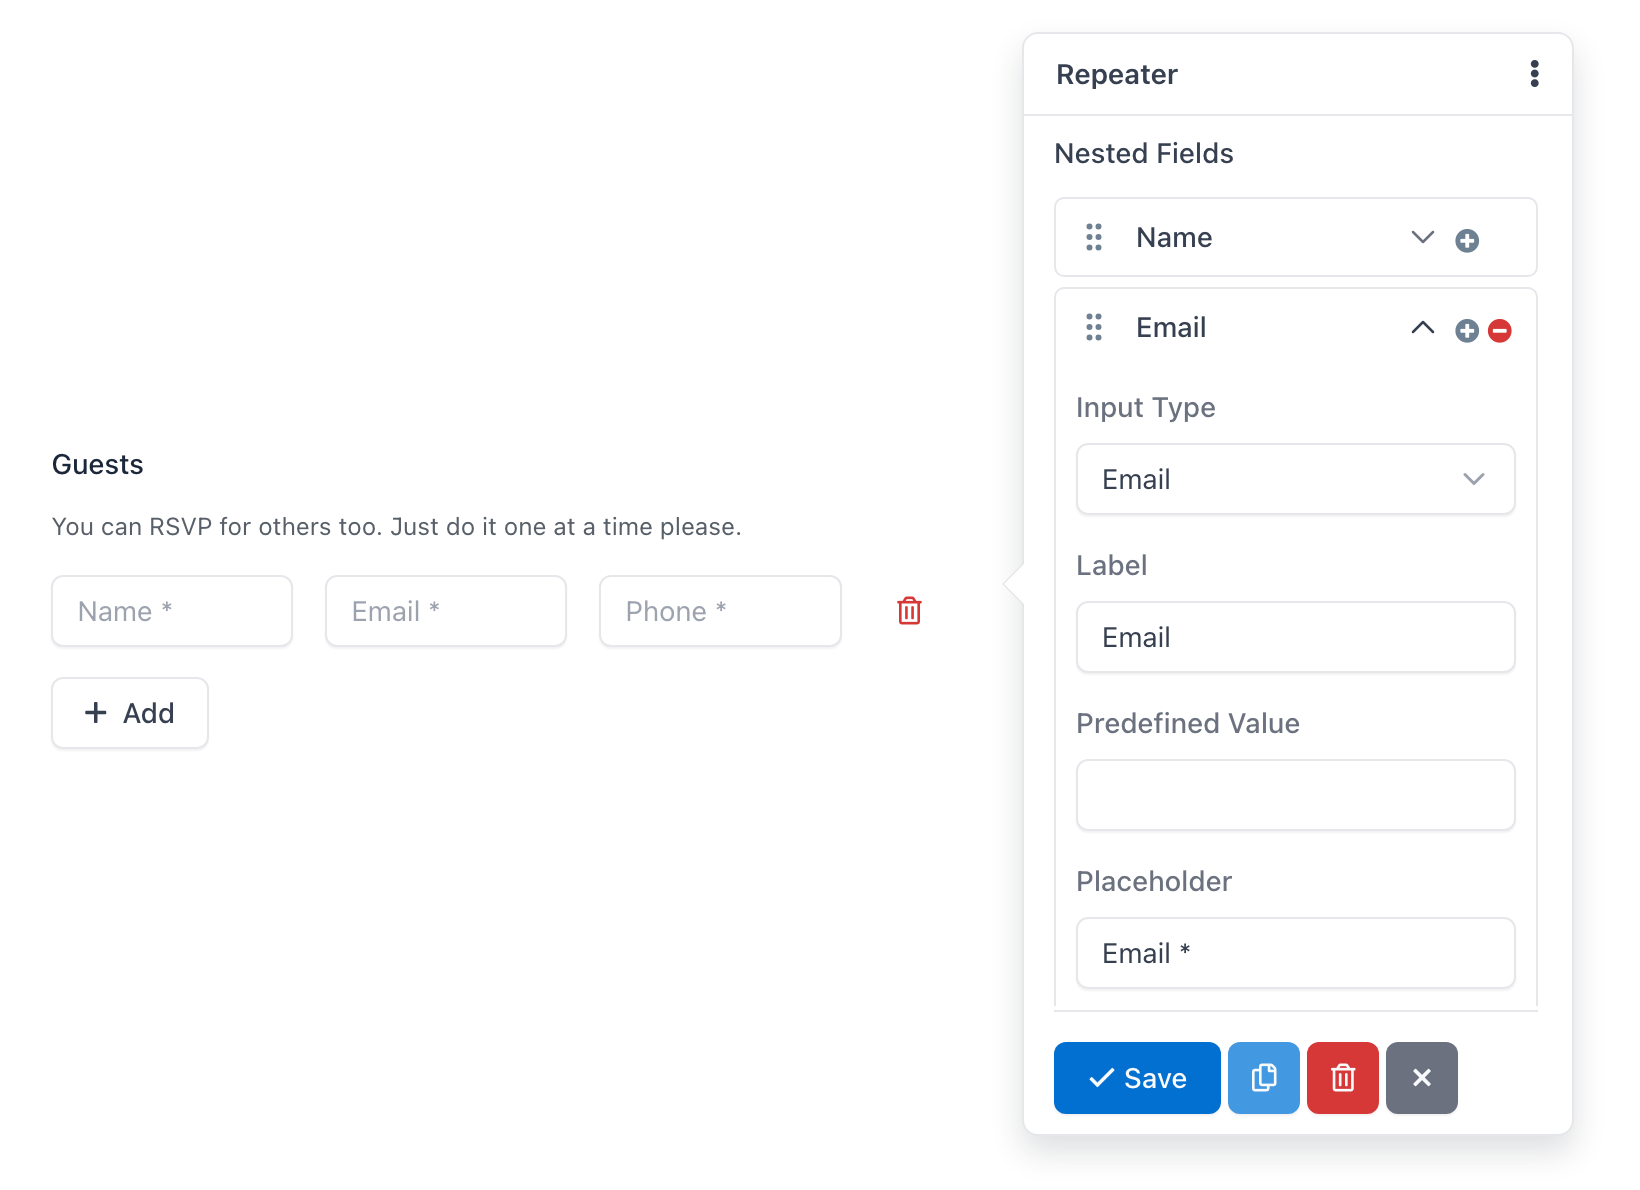Viewport: 1640px width, 1190px height.
Task: Expand the Name nested field
Action: click(1423, 237)
